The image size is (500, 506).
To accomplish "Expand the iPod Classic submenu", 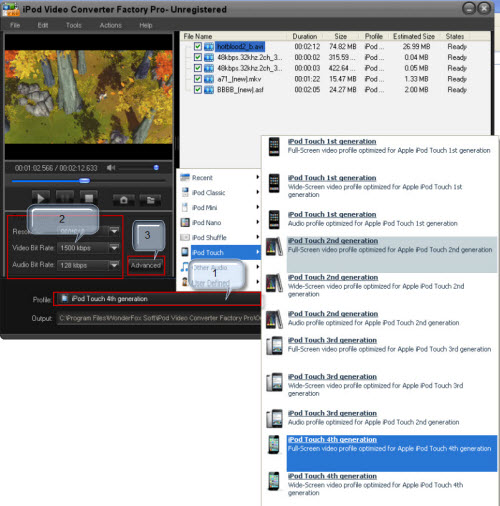I will coord(257,192).
